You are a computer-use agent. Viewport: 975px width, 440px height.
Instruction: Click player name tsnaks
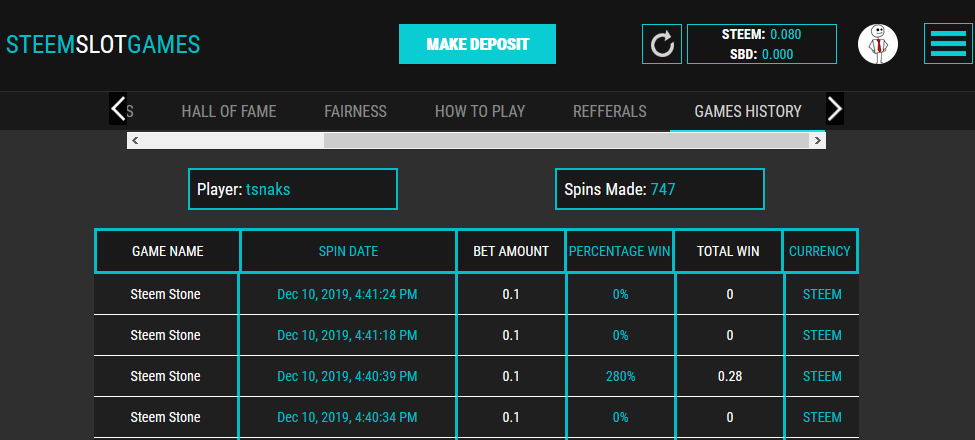click(x=268, y=189)
